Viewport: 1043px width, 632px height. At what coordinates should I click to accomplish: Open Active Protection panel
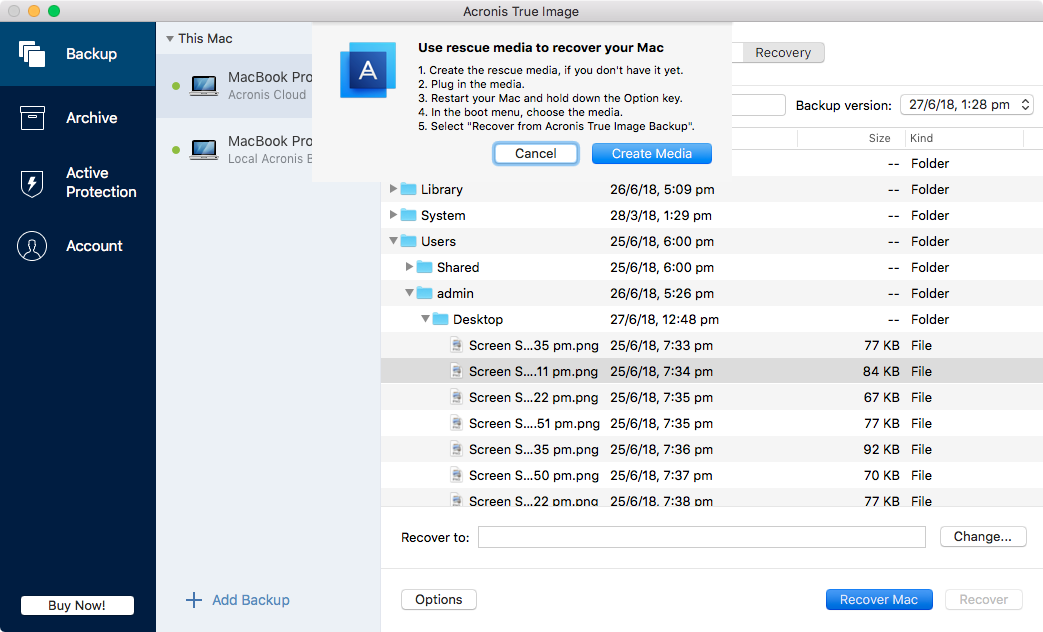tap(32, 182)
